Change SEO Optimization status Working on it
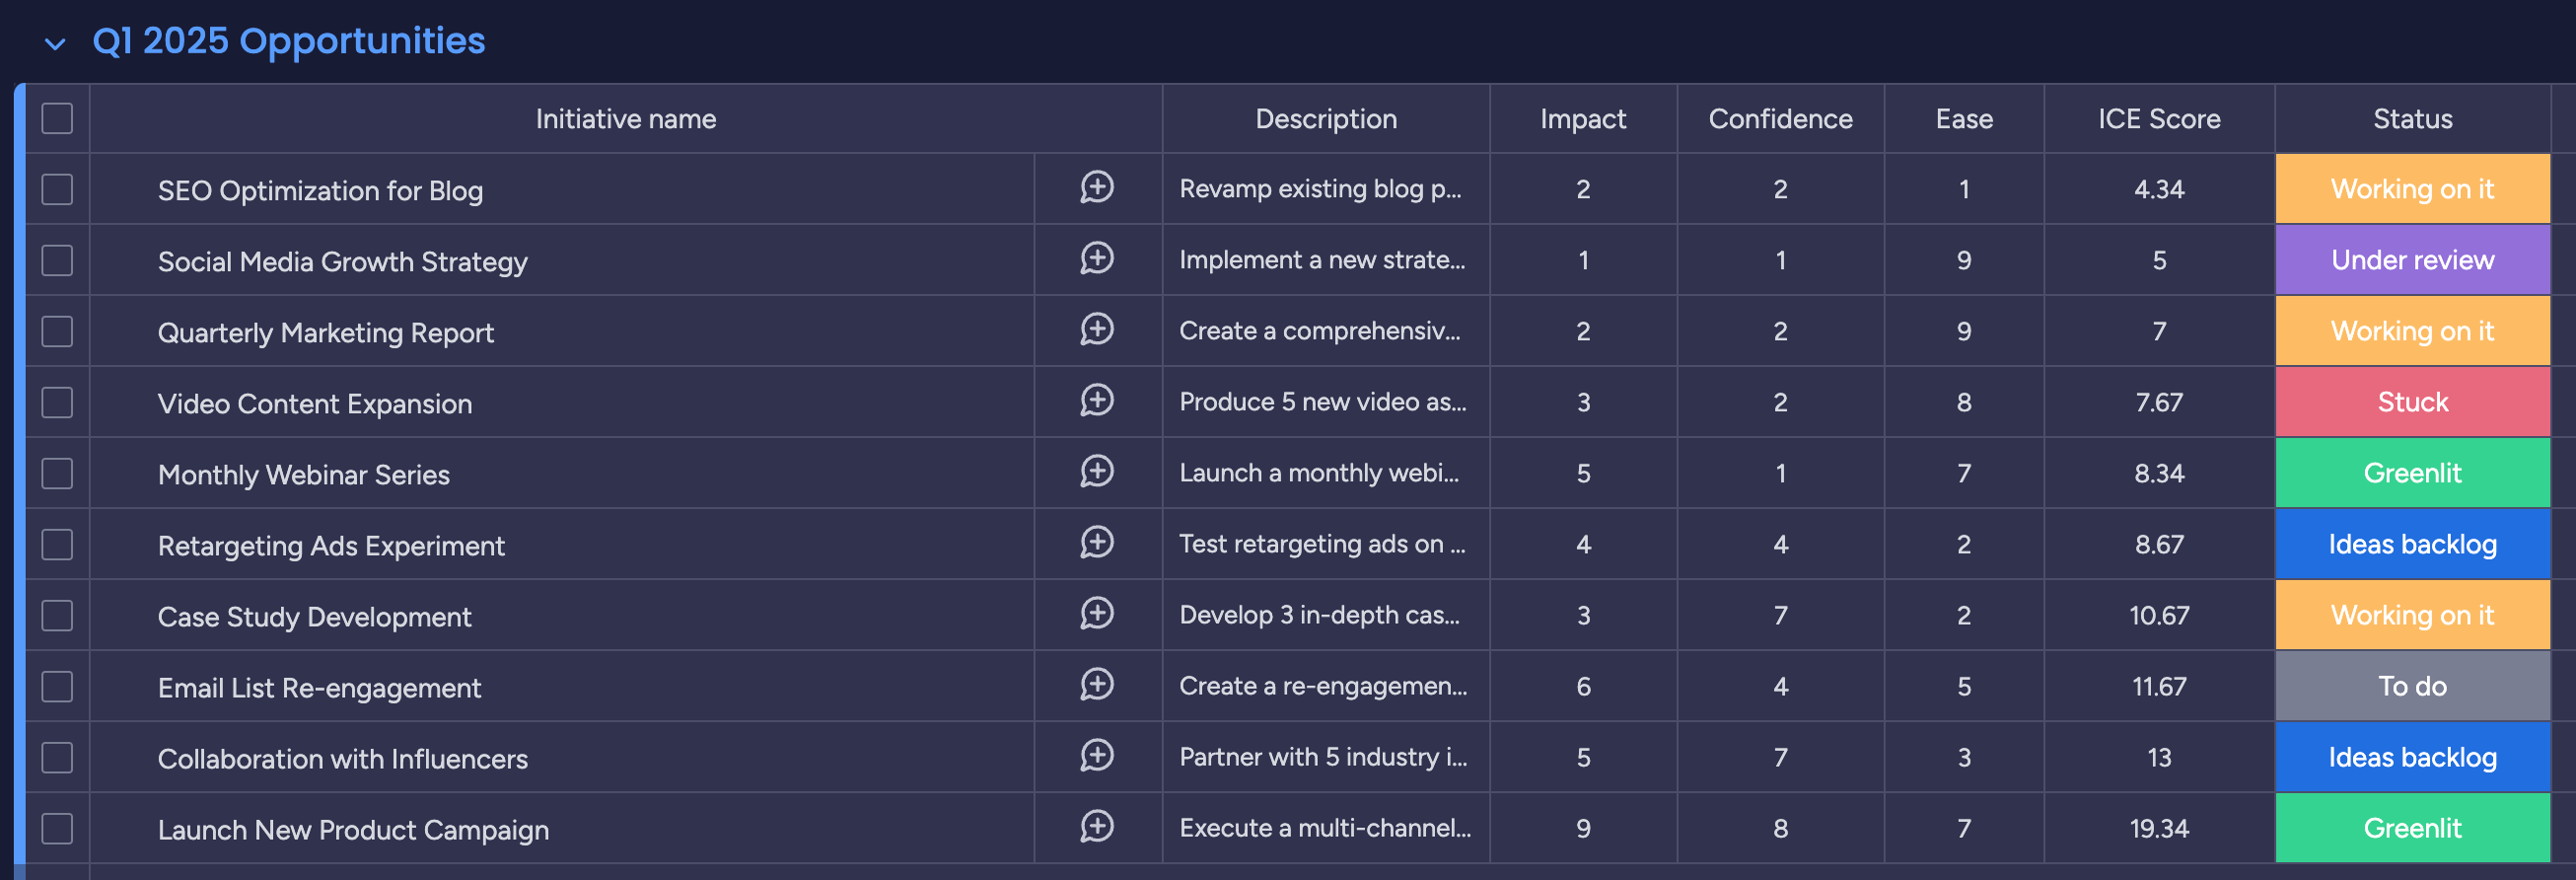The image size is (2576, 880). [2412, 188]
